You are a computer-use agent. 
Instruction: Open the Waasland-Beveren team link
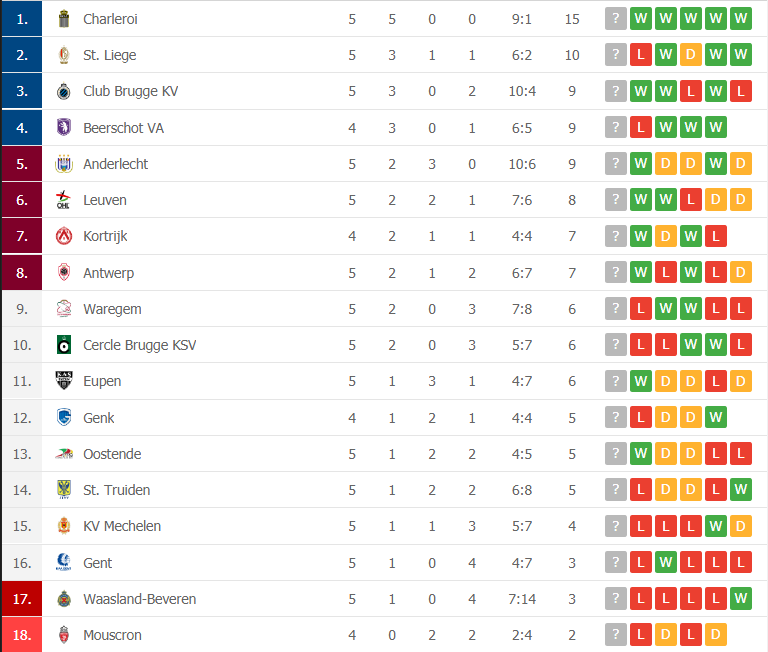tap(140, 599)
